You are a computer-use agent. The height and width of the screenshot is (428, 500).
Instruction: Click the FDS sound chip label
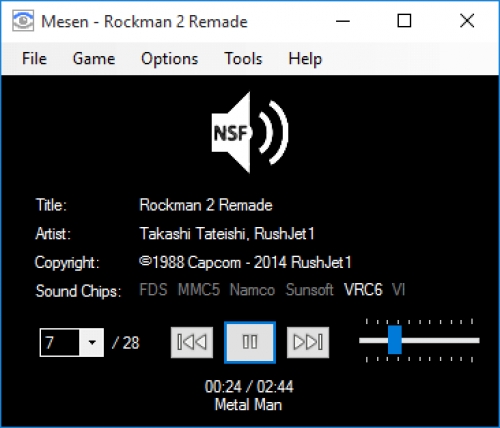153,290
